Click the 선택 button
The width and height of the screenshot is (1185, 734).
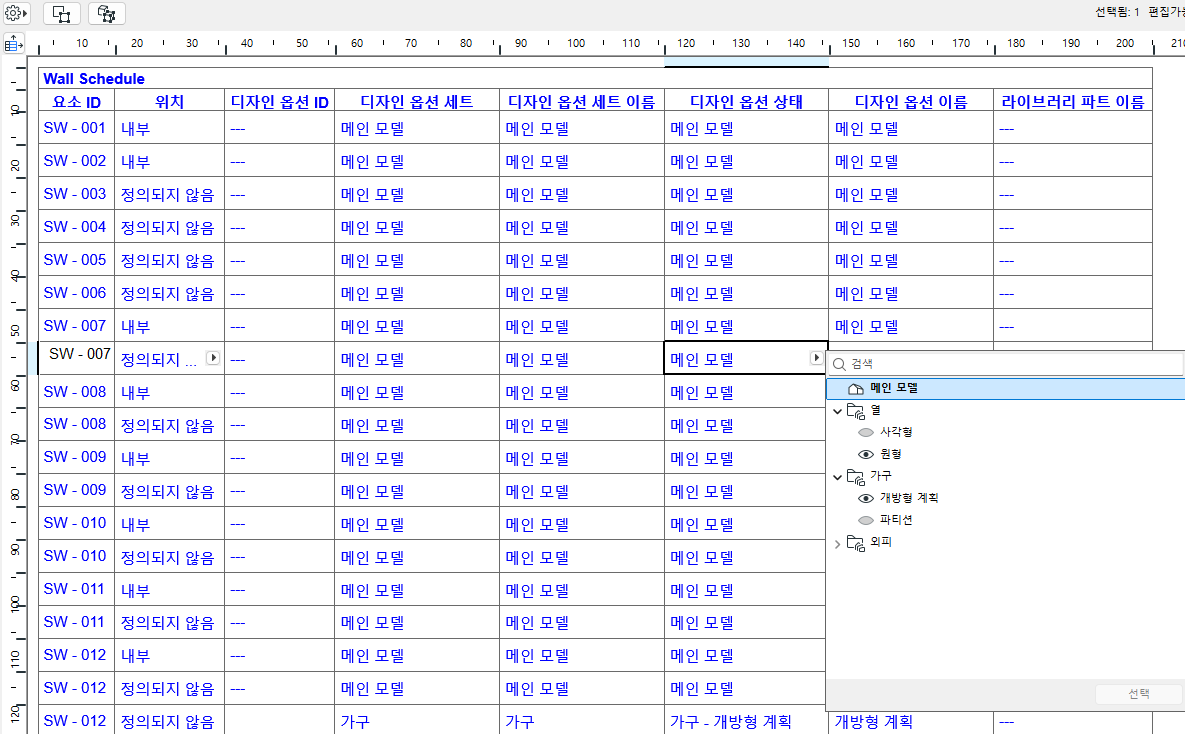tap(1138, 694)
